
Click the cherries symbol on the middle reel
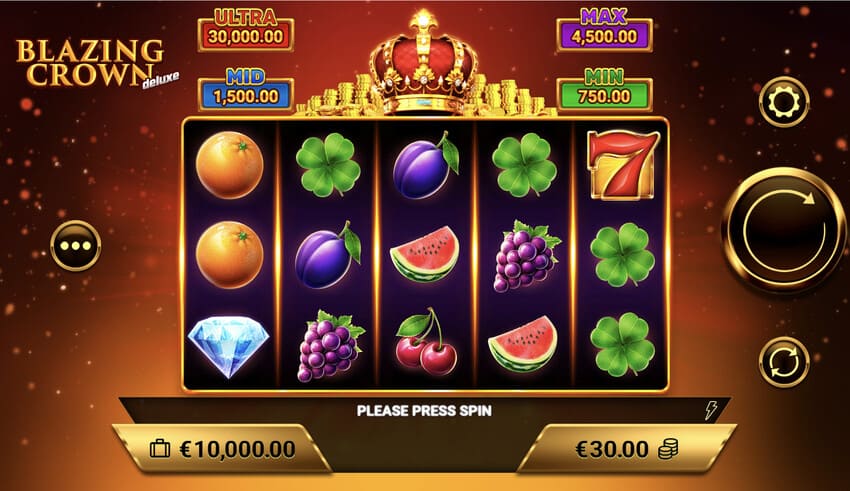coord(427,342)
